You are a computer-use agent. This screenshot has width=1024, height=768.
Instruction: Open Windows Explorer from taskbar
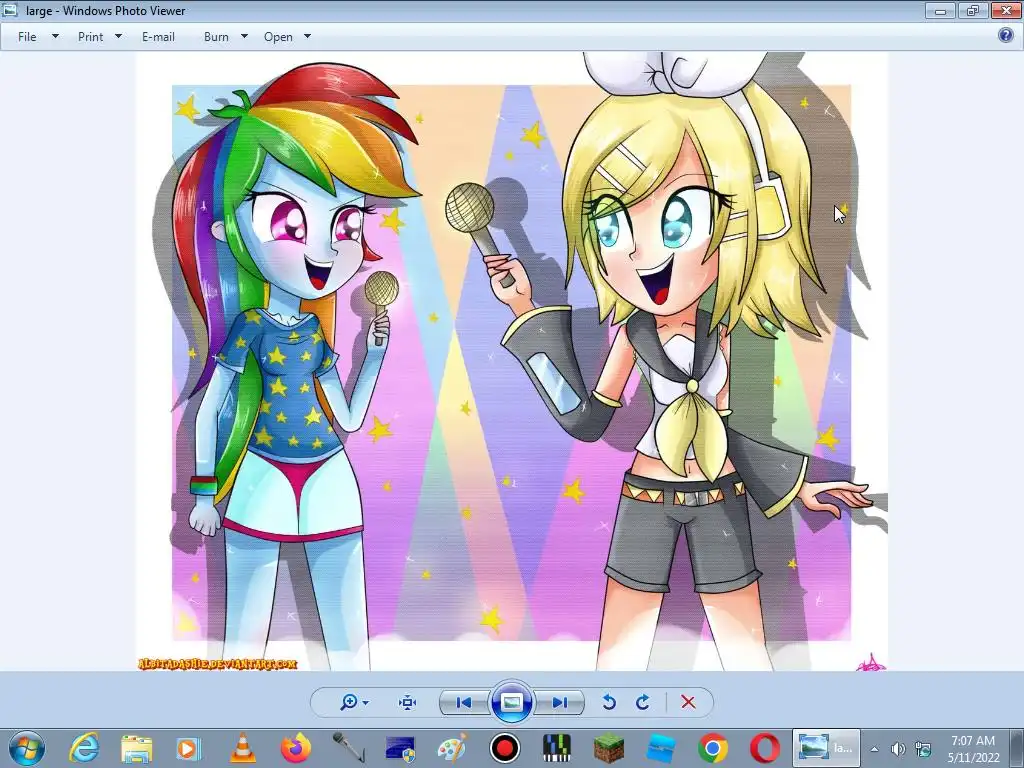tap(136, 748)
